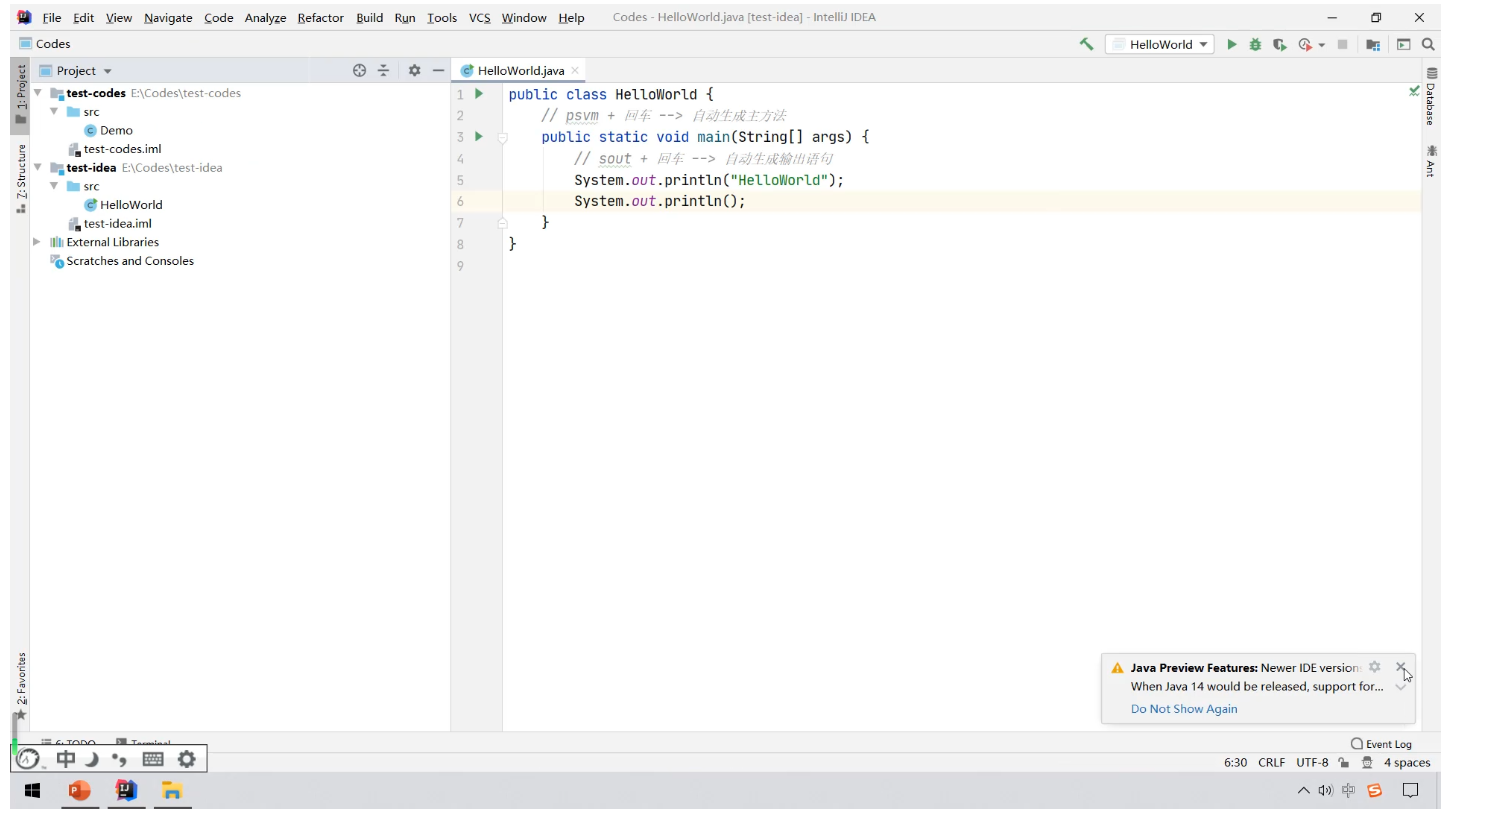1502x824 pixels.
Task: Collapse all nodes in Project panel
Action: pyautogui.click(x=383, y=70)
